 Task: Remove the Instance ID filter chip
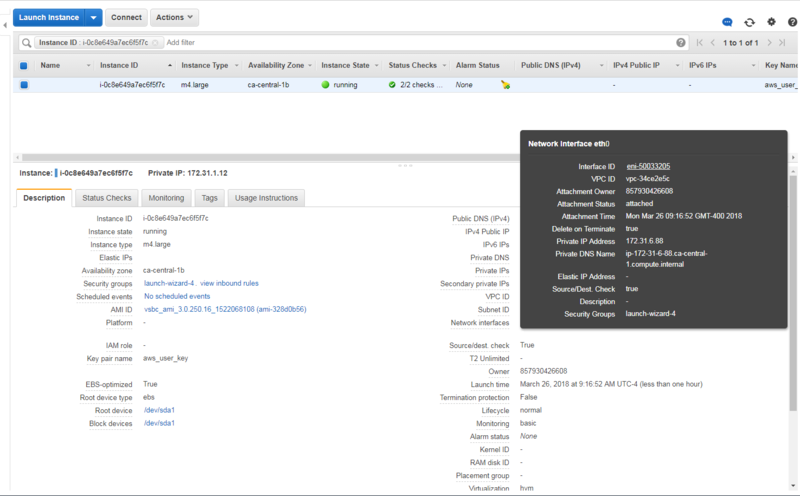(155, 42)
